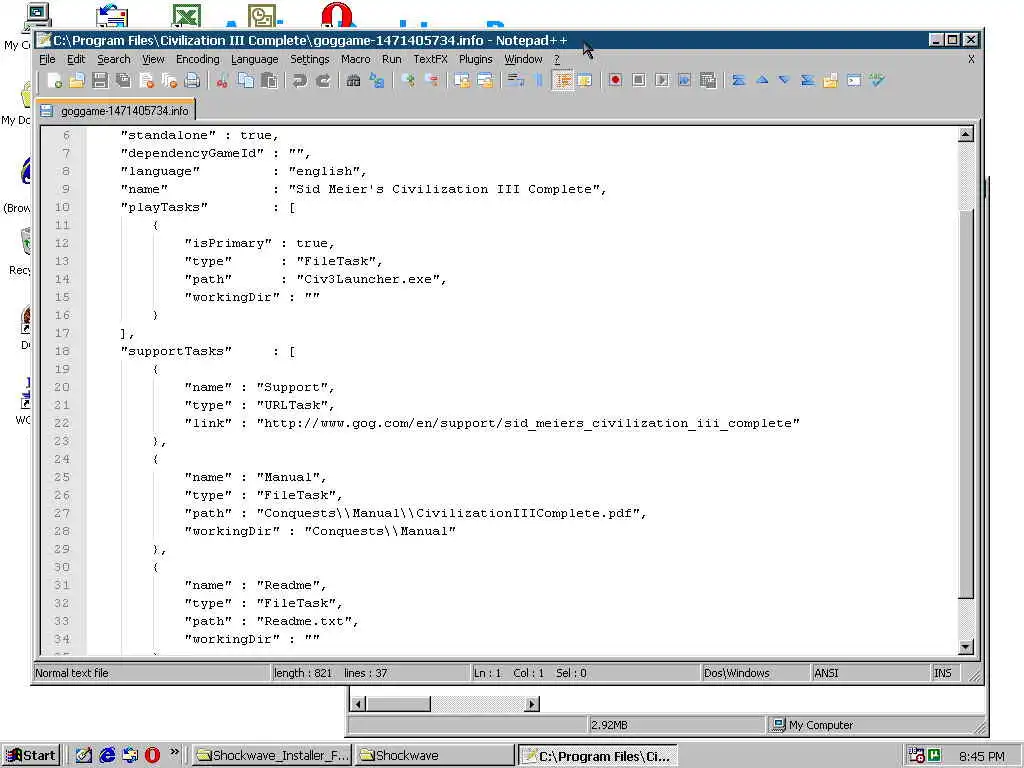Click the gog.com support URL on line 22
Image resolution: width=1024 pixels, height=768 pixels.
point(528,423)
